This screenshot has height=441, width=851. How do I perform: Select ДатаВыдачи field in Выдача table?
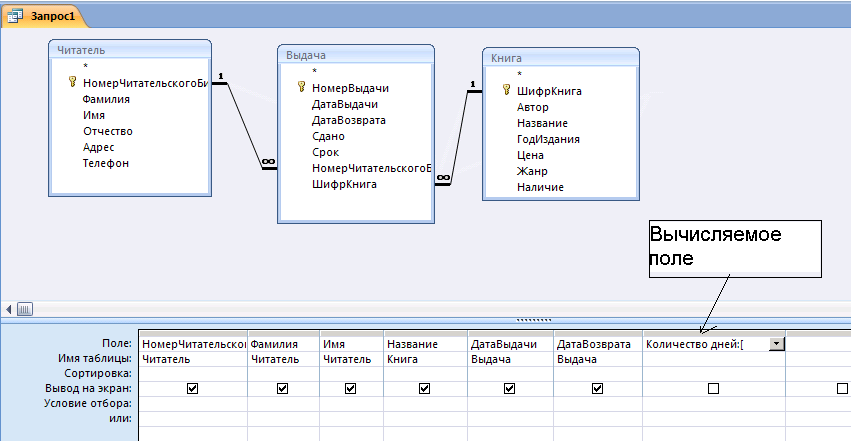click(x=345, y=104)
